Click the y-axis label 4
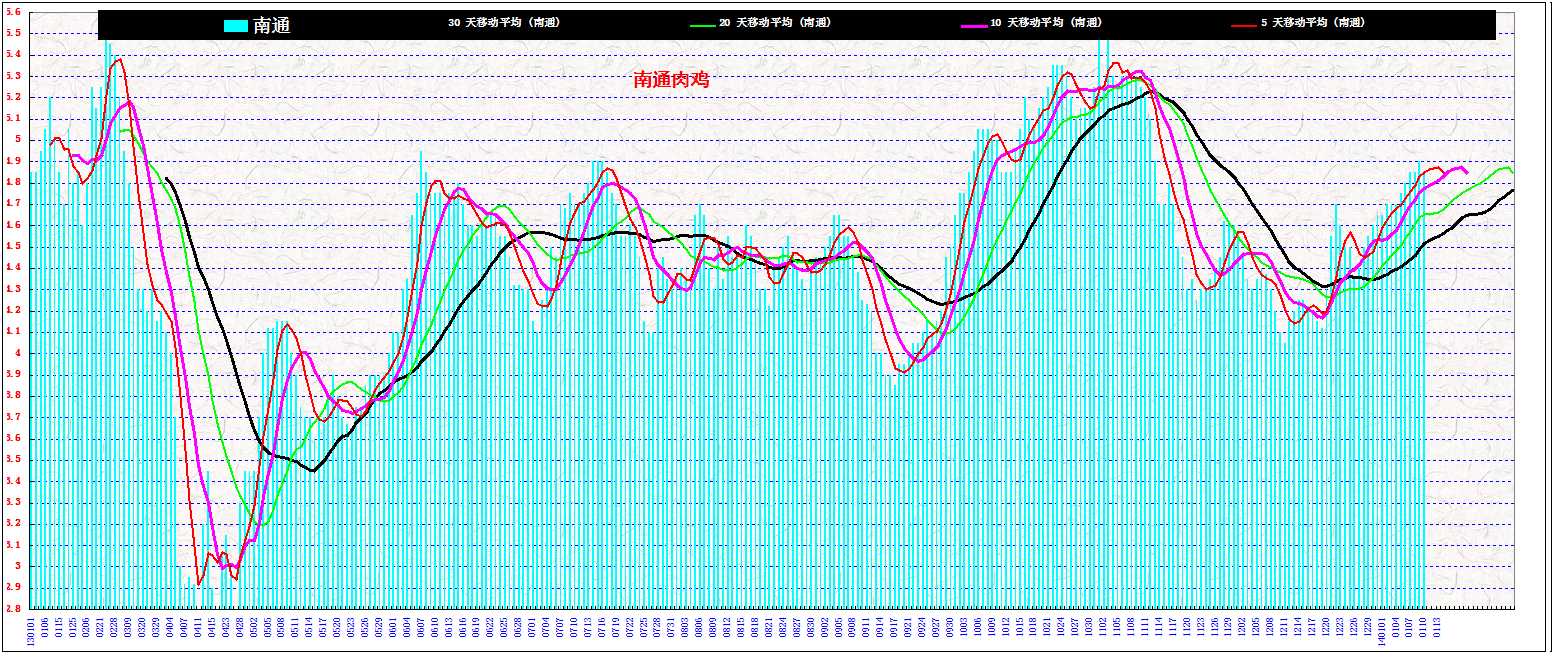 pyautogui.click(x=17, y=353)
